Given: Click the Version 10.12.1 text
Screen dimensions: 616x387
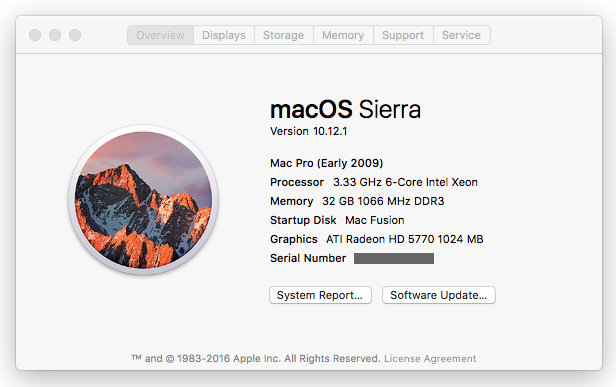Looking at the screenshot, I should (308, 131).
